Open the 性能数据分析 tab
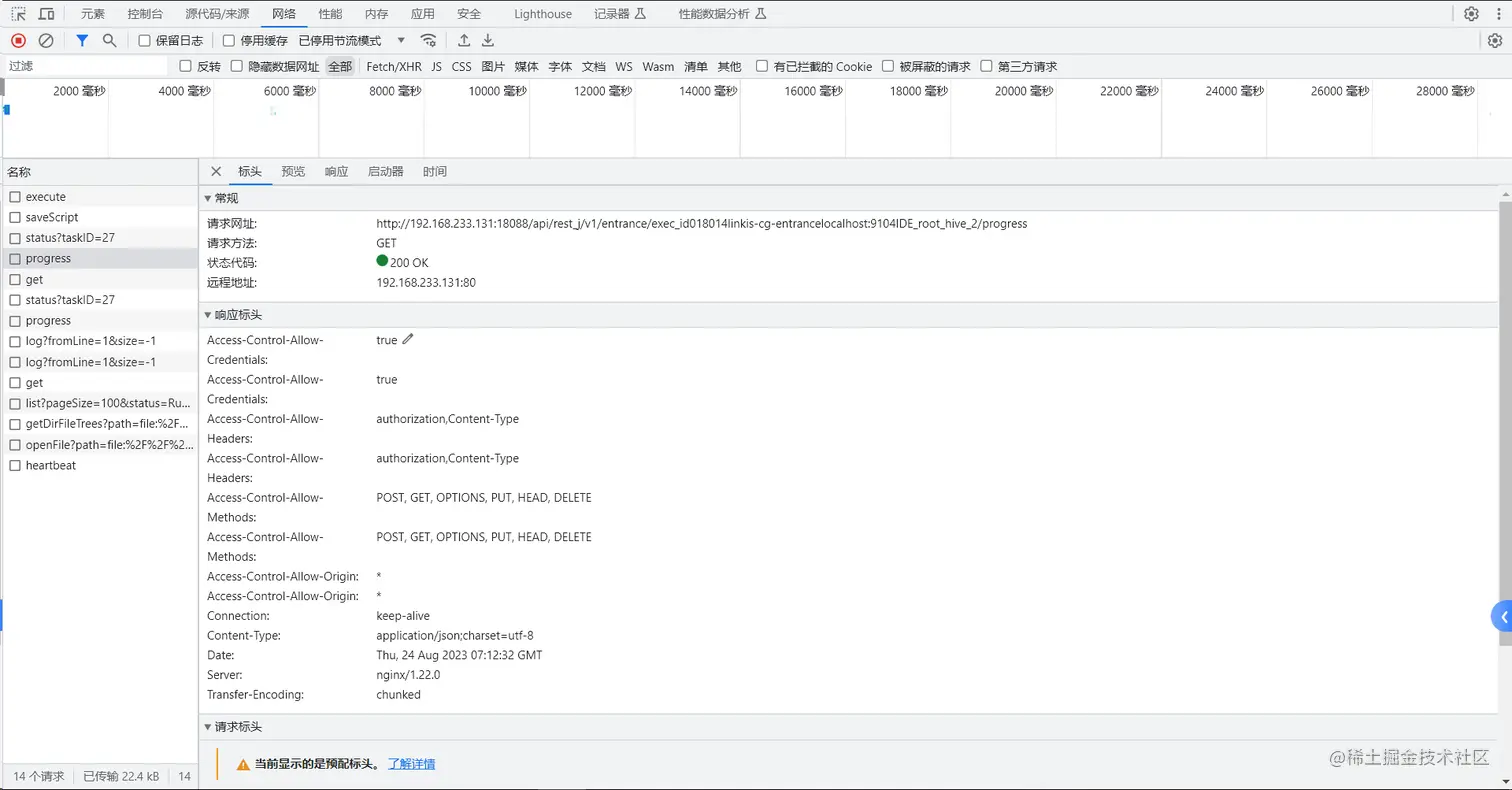This screenshot has width=1512, height=790. click(x=722, y=14)
